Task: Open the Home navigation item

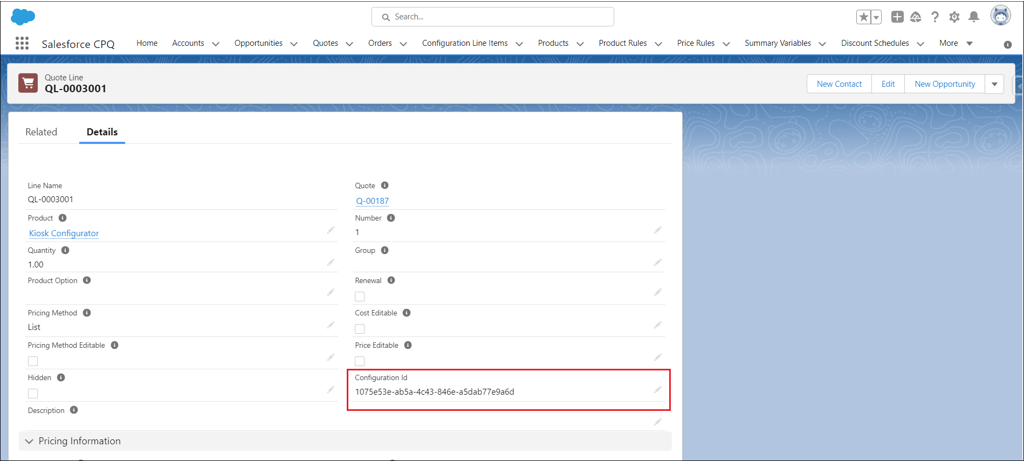Action: click(x=147, y=43)
